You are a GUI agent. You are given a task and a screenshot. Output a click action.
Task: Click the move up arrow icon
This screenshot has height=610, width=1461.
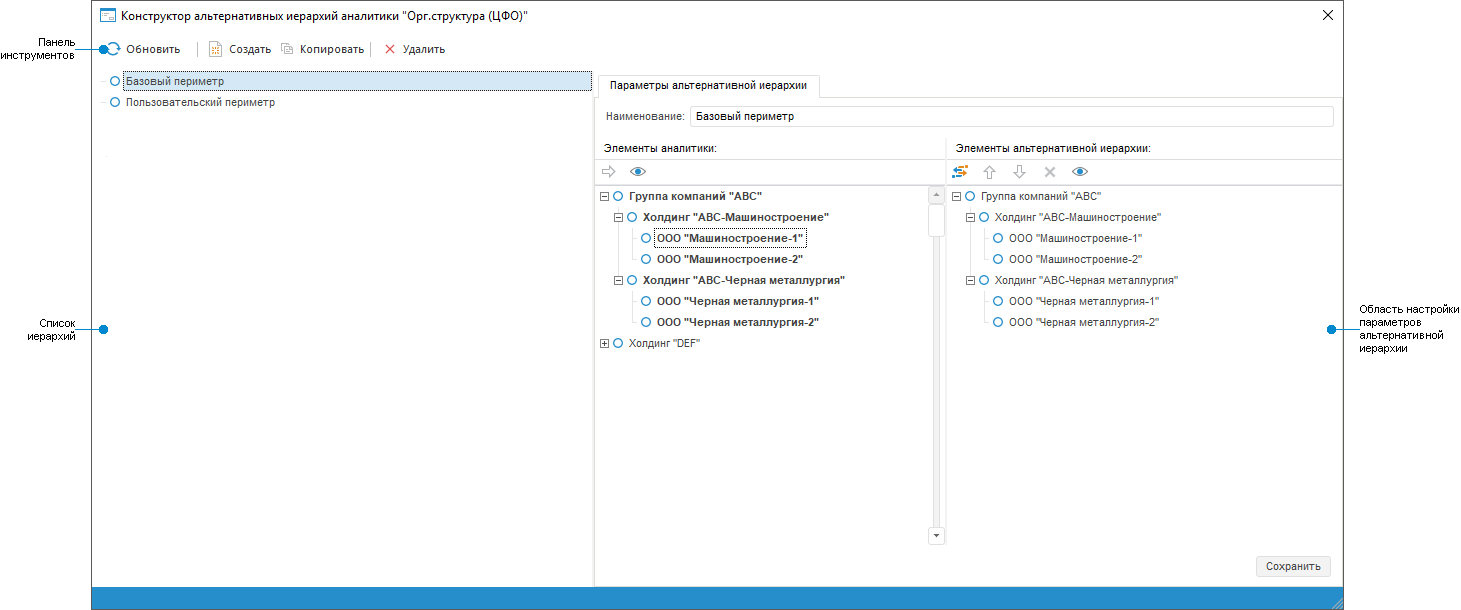tap(989, 172)
